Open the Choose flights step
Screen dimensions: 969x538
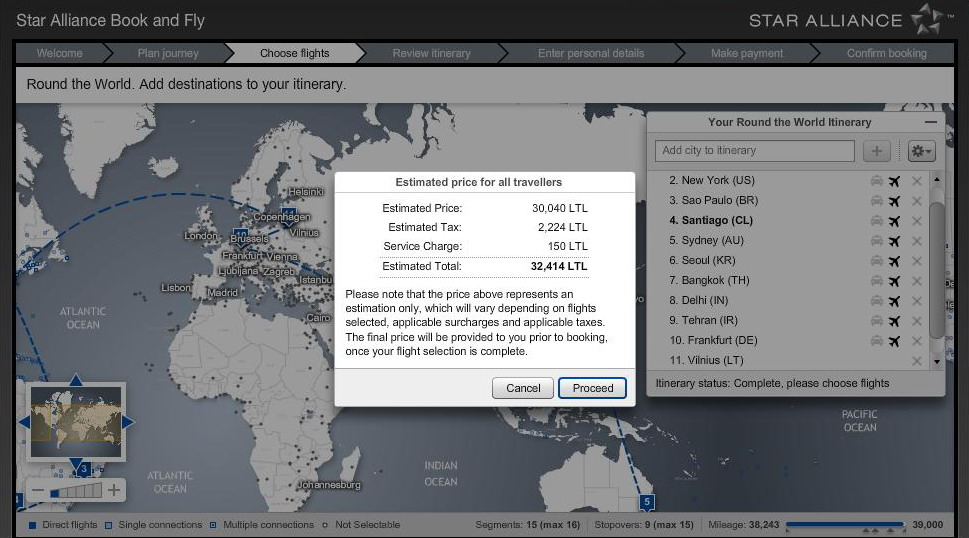click(x=295, y=53)
